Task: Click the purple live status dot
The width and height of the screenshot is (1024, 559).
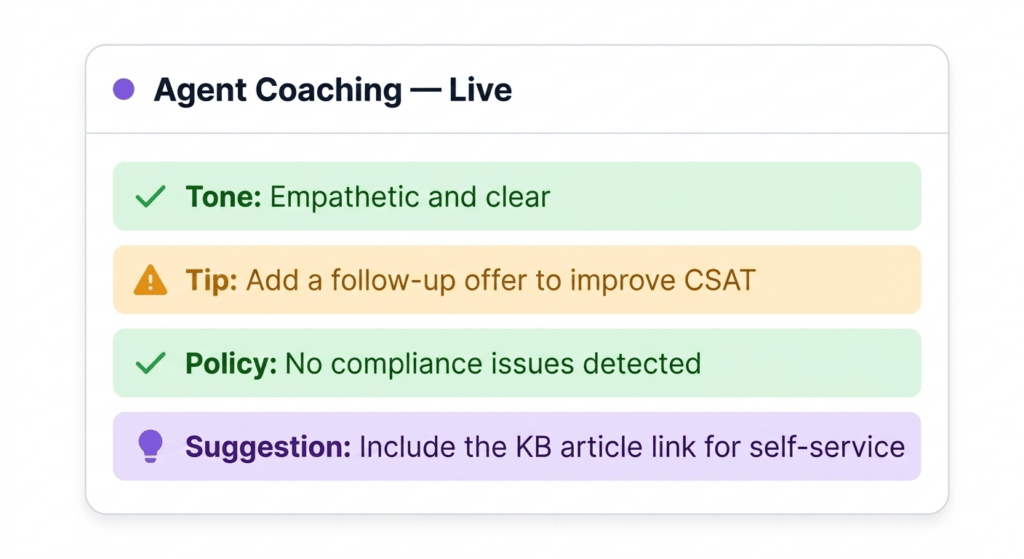Action: (x=123, y=90)
